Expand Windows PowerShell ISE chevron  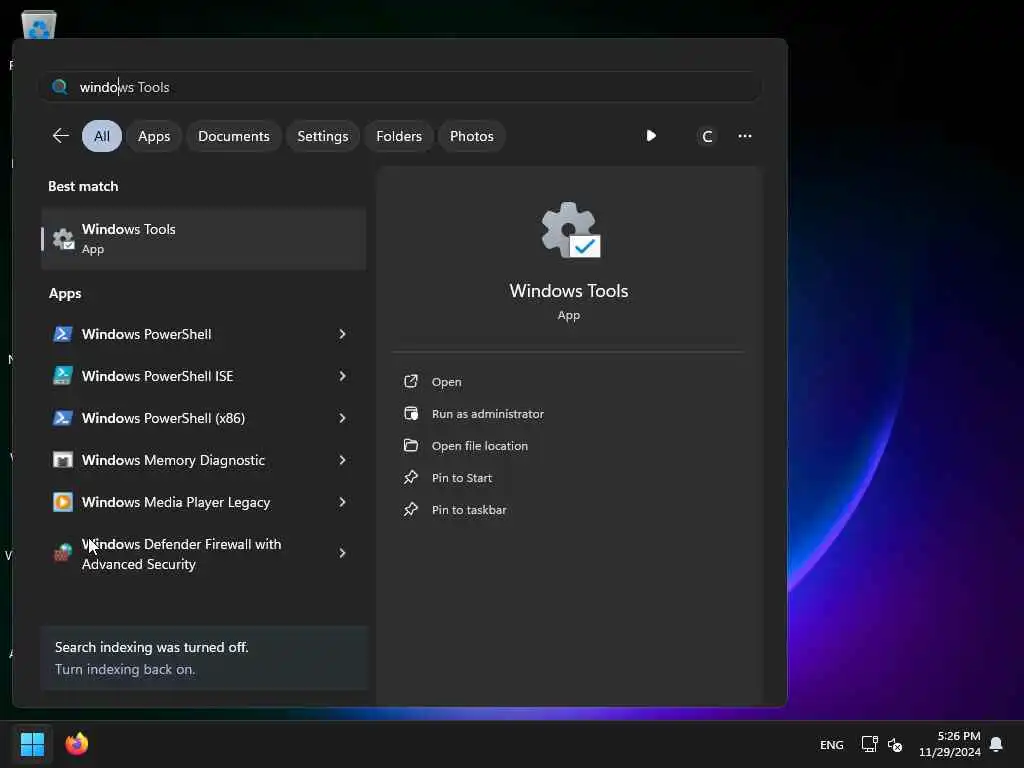pos(342,376)
